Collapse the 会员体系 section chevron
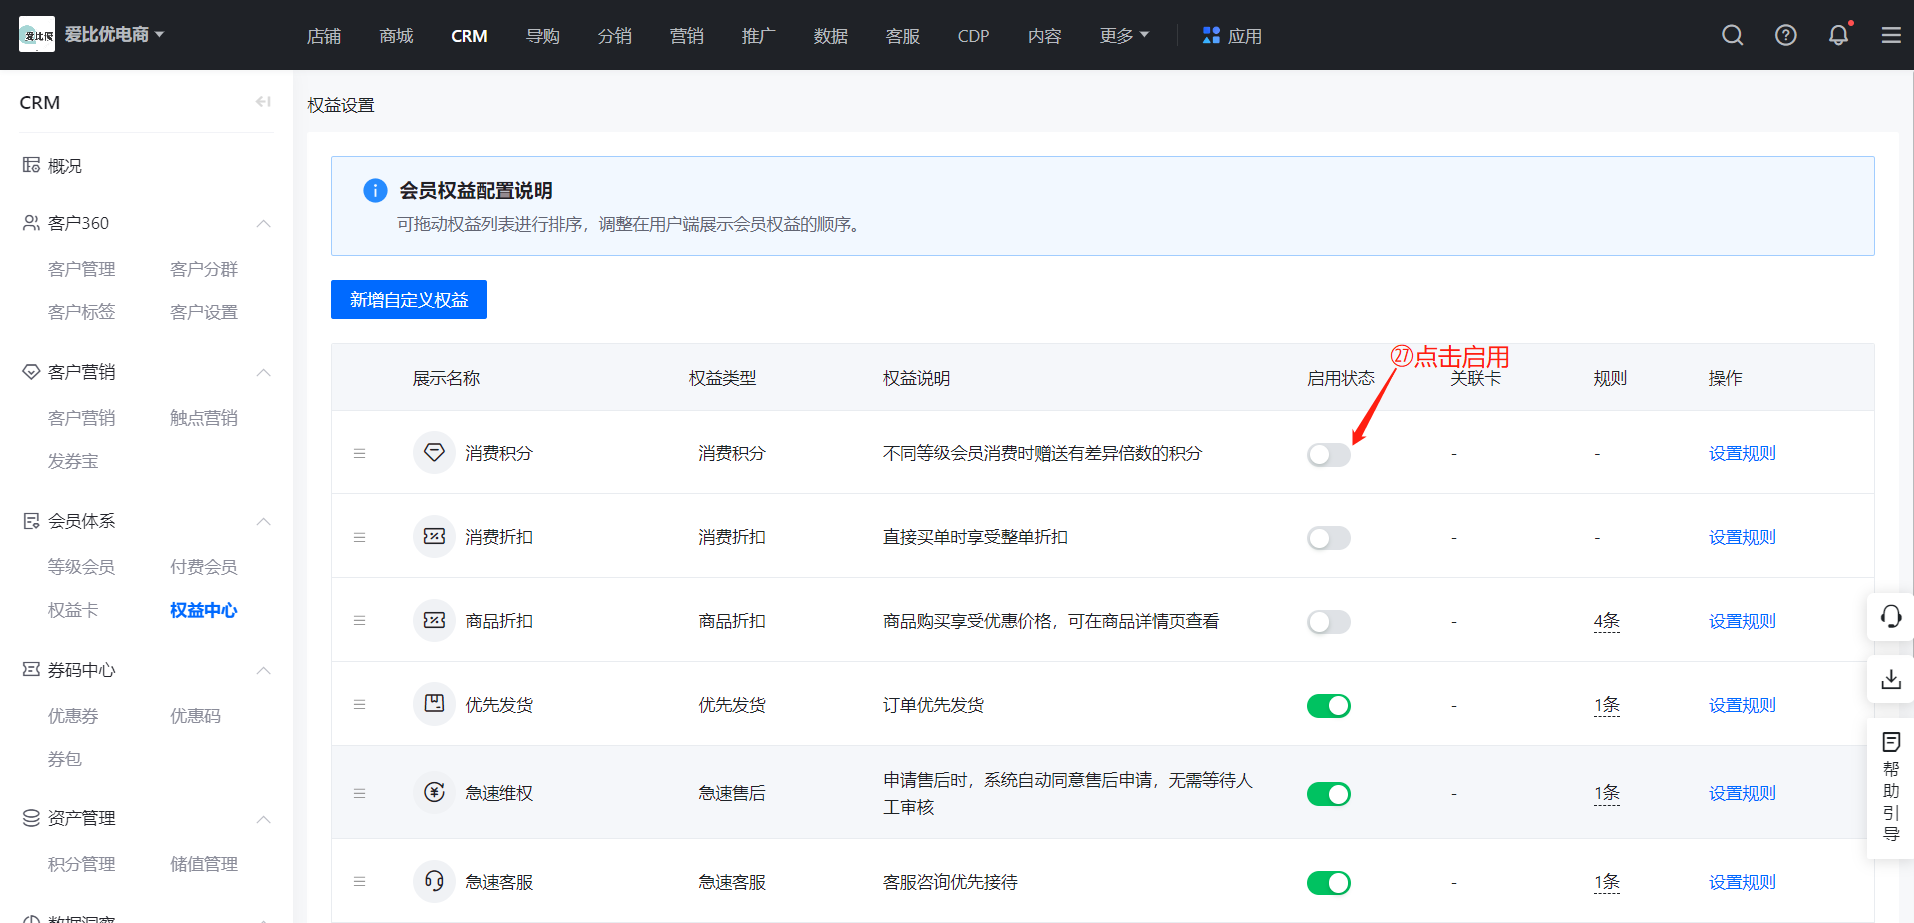 pyautogui.click(x=264, y=521)
